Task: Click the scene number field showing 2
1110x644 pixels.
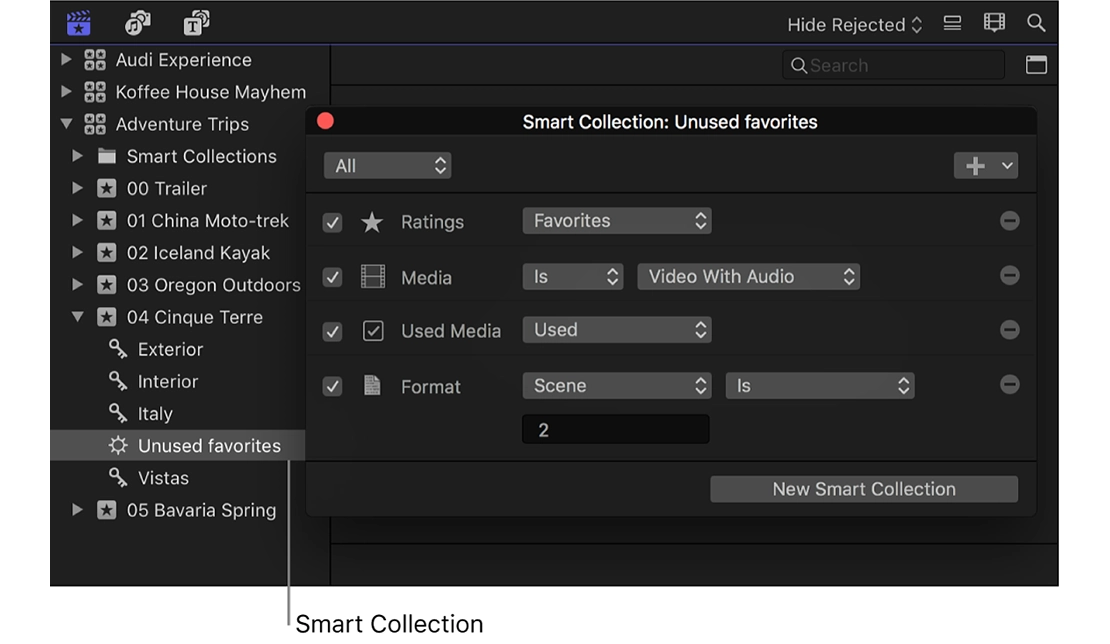Action: tap(615, 428)
